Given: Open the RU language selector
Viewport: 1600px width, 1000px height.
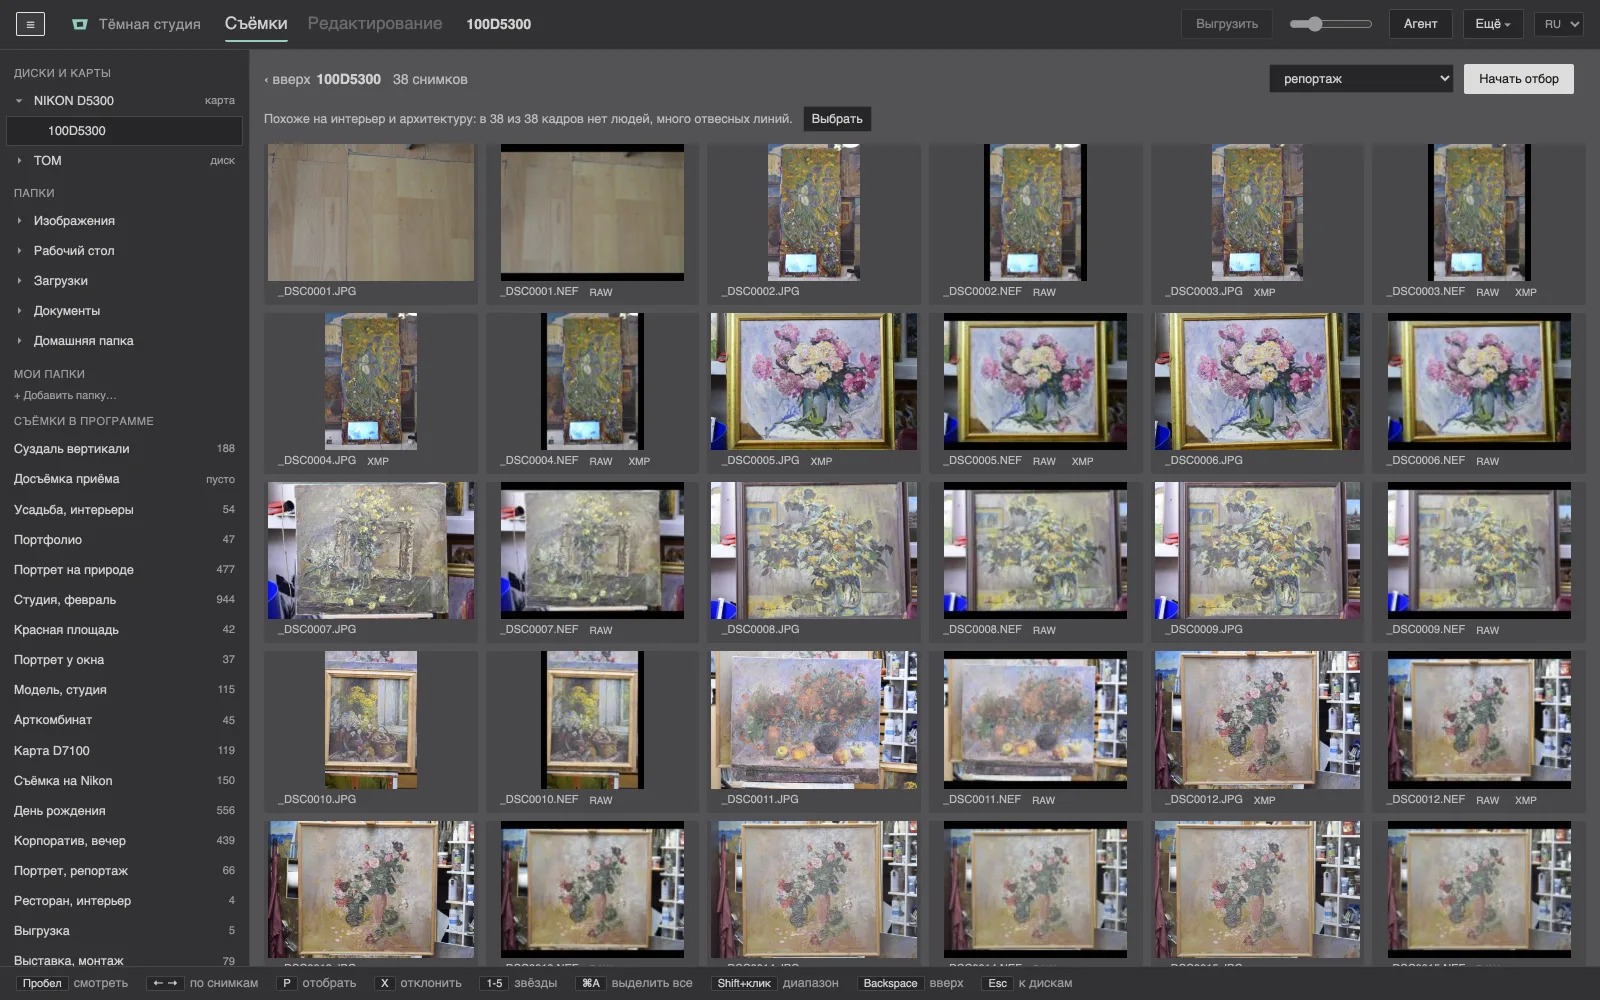Looking at the screenshot, I should coord(1559,24).
